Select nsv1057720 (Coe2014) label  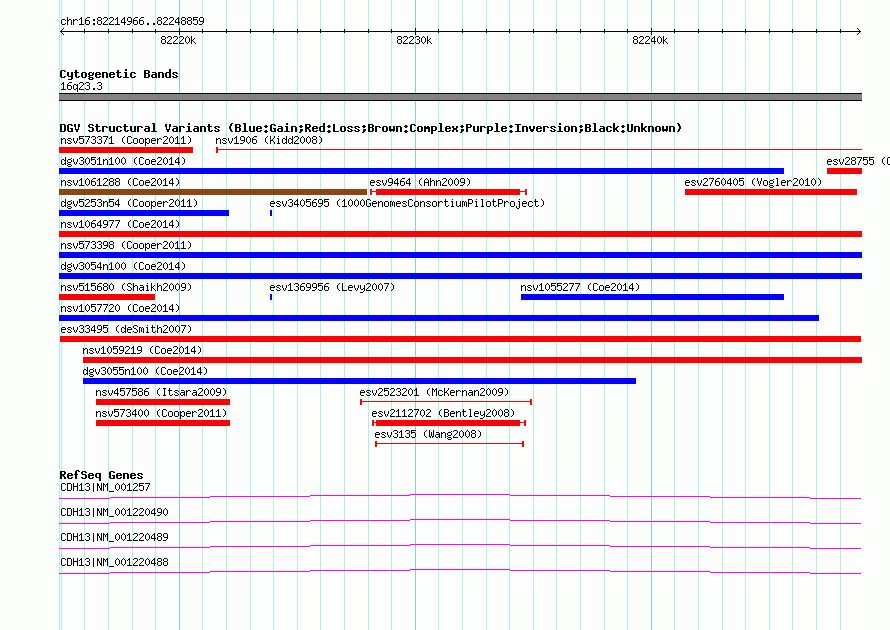tap(120, 308)
